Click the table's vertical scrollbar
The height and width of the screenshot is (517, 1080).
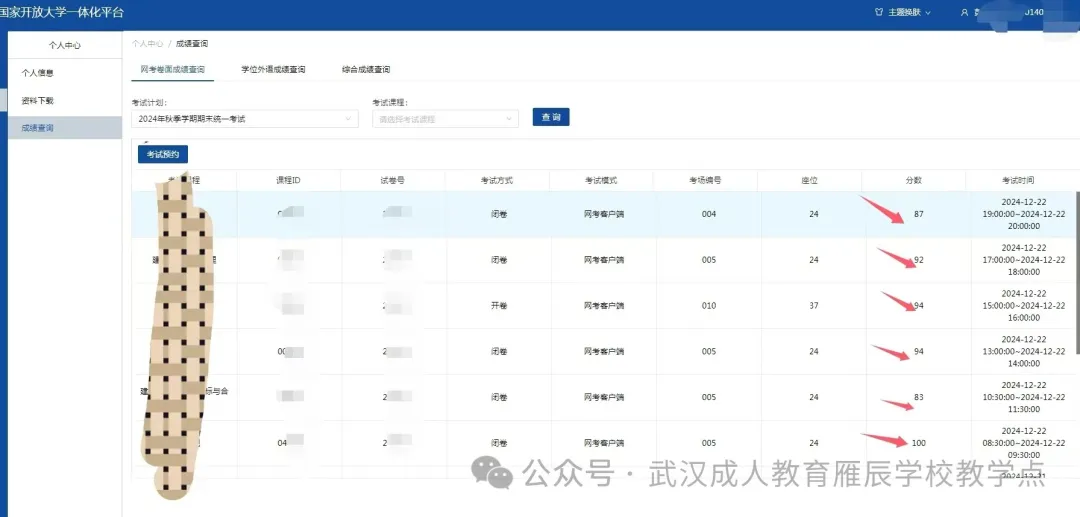1076,270
